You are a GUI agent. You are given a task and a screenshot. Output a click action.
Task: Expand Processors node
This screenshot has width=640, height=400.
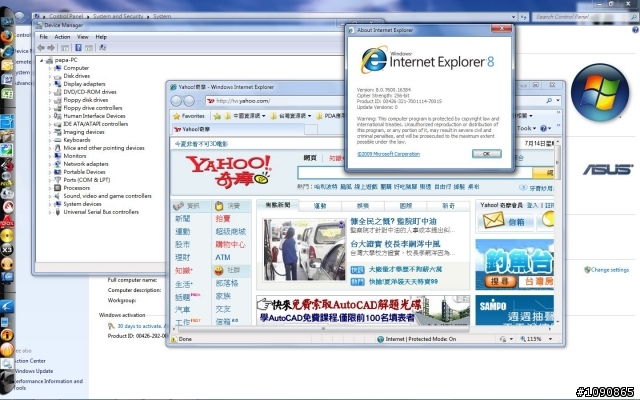50,188
